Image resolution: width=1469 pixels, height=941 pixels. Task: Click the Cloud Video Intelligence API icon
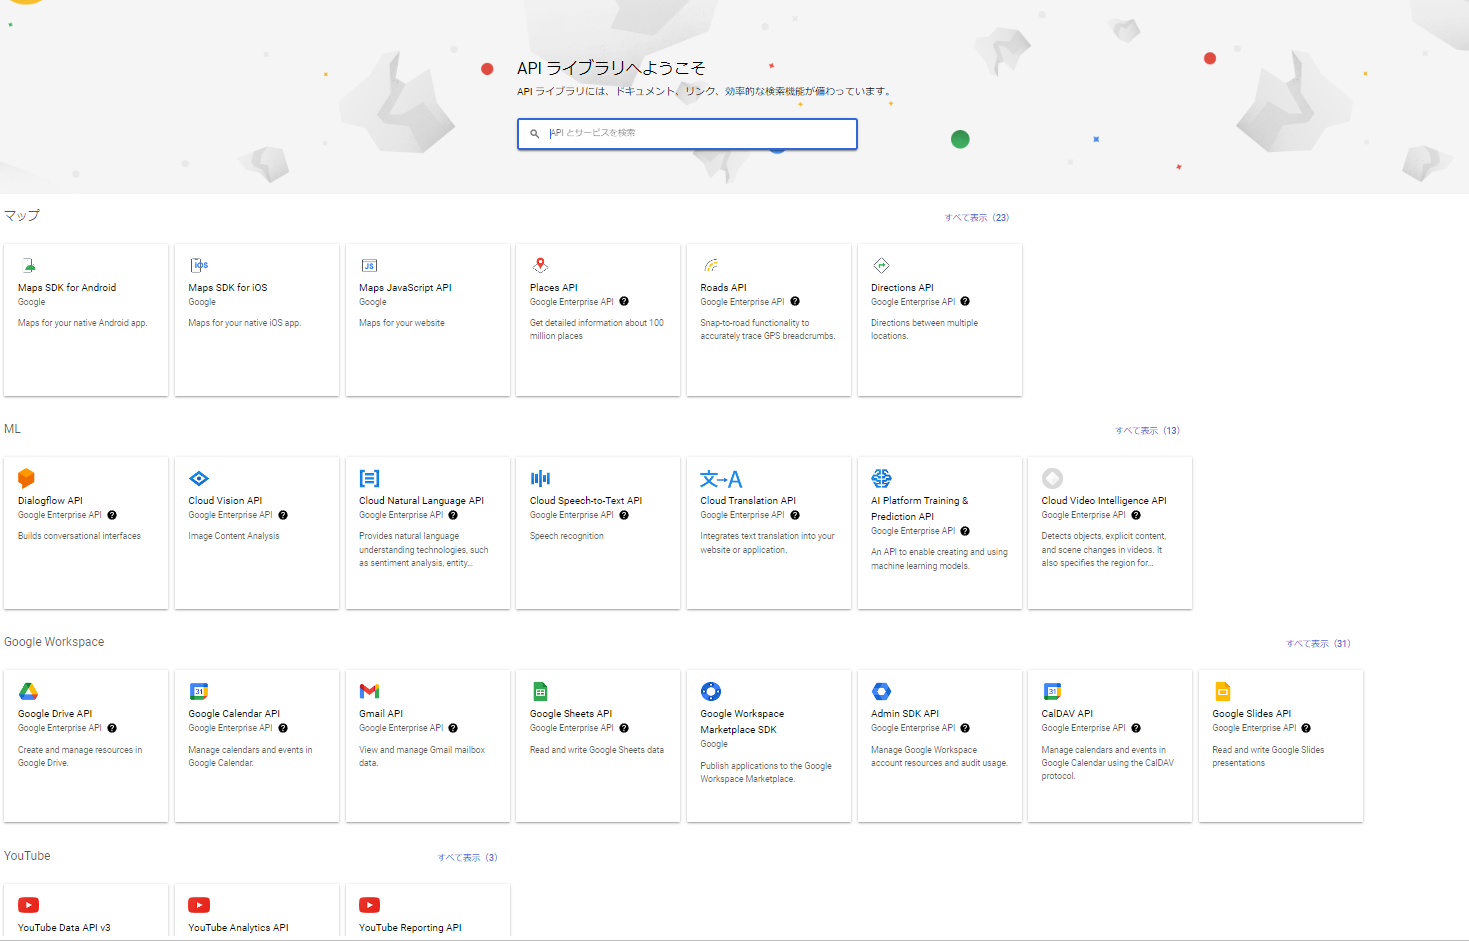click(1052, 478)
